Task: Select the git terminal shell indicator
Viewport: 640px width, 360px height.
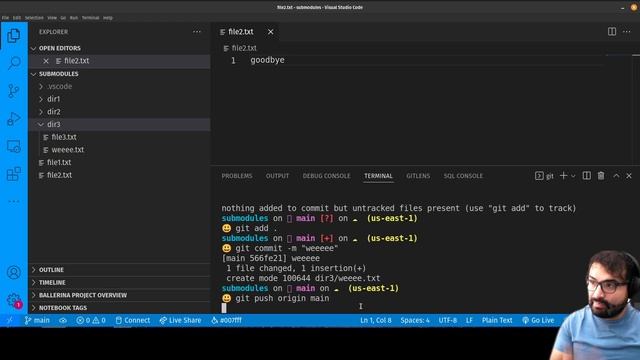Action: (x=544, y=176)
